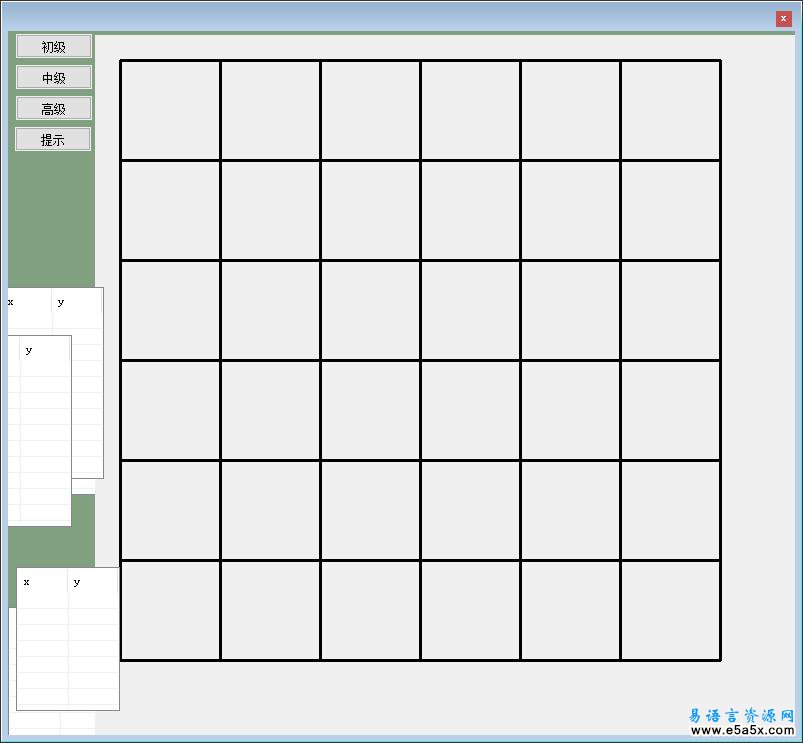Click the grid cell in row 2, column 2

coord(270,210)
